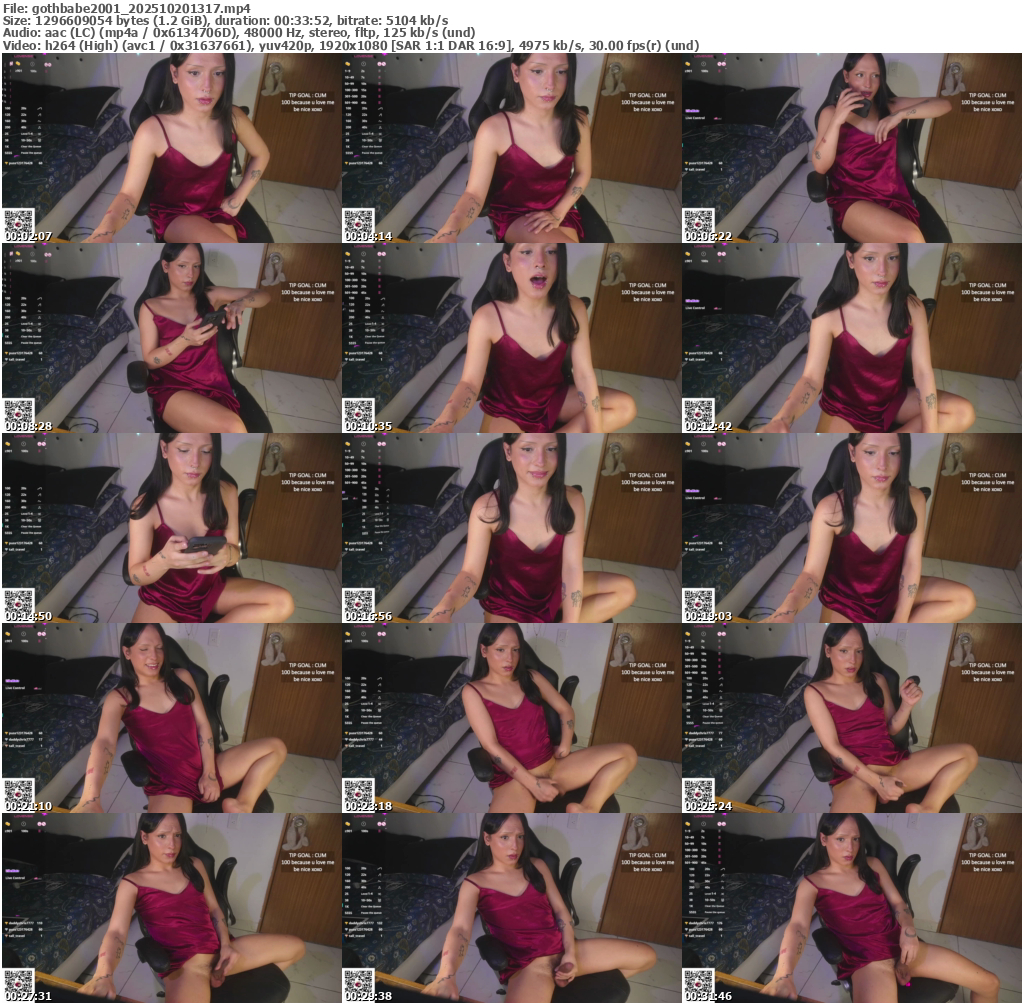Select the thumbnail stamped 00:08:28
The image size is (1024, 1003).
tap(172, 338)
